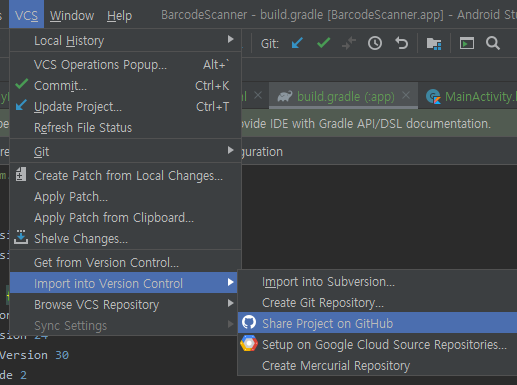The height and width of the screenshot is (385, 517).
Task: Choose Import into Subversion... option
Action: pyautogui.click(x=378, y=282)
